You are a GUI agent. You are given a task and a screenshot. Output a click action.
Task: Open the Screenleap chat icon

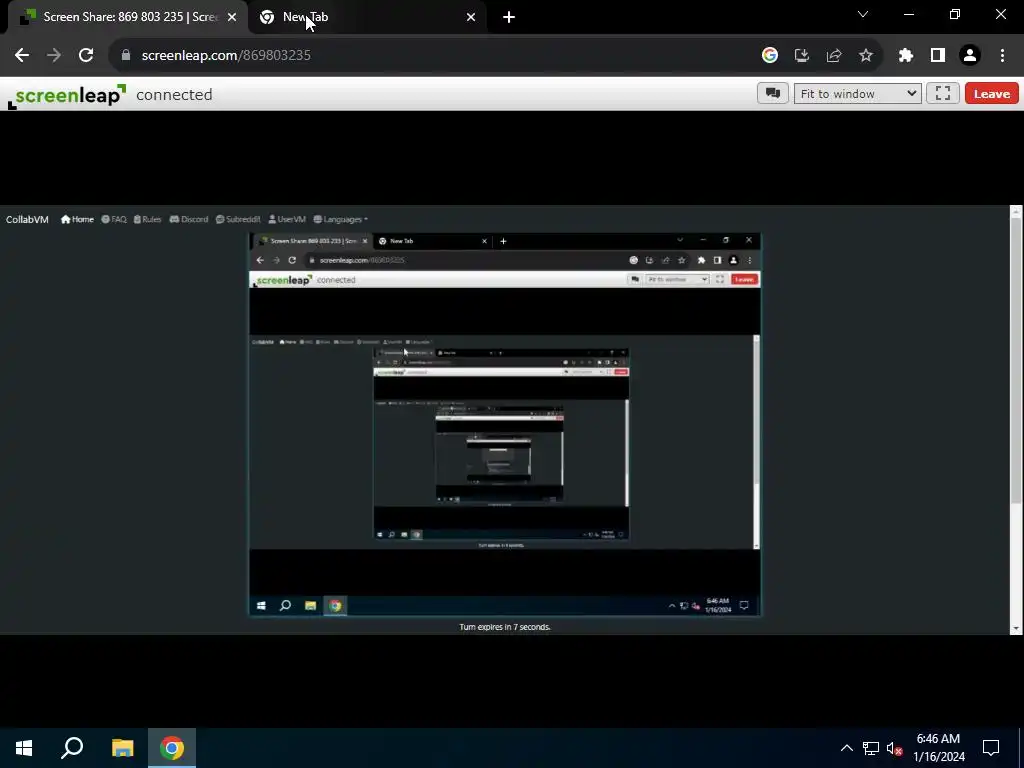[x=773, y=93]
